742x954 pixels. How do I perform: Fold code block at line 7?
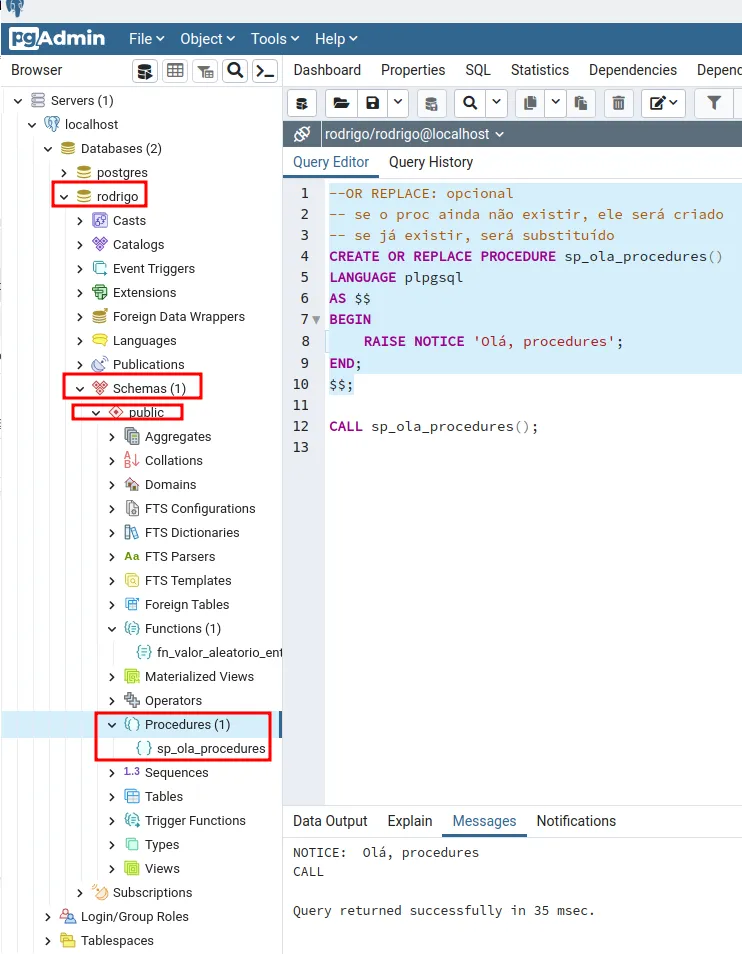point(316,319)
